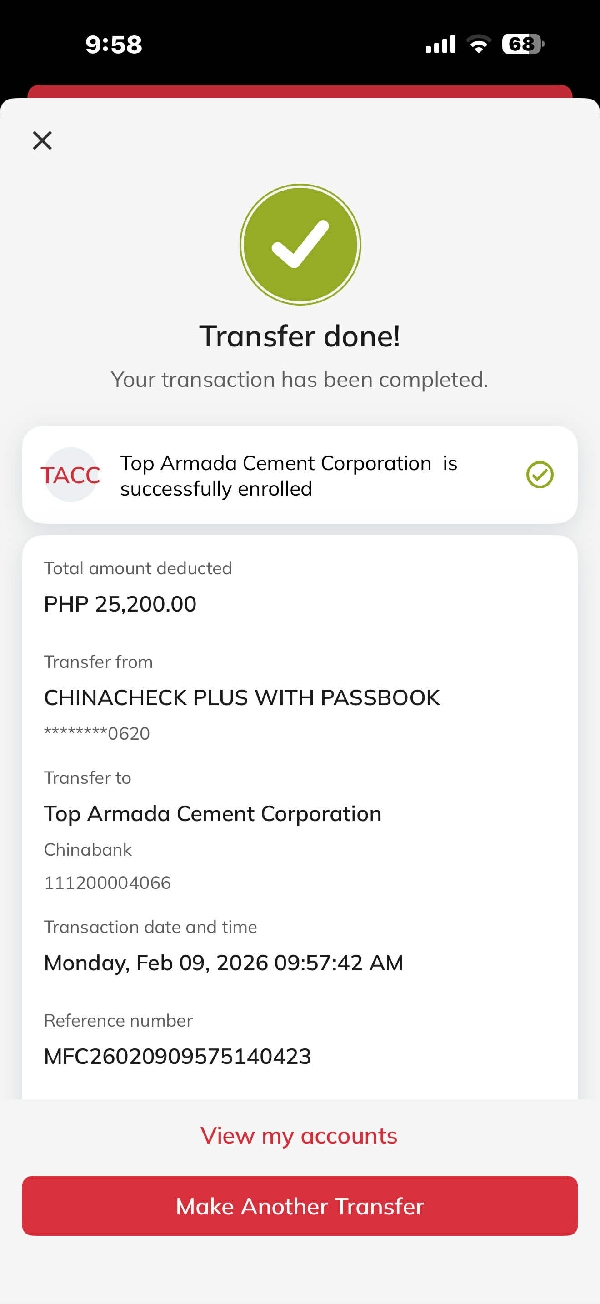Tap the transaction date and time value
The image size is (600, 1304).
point(223,964)
